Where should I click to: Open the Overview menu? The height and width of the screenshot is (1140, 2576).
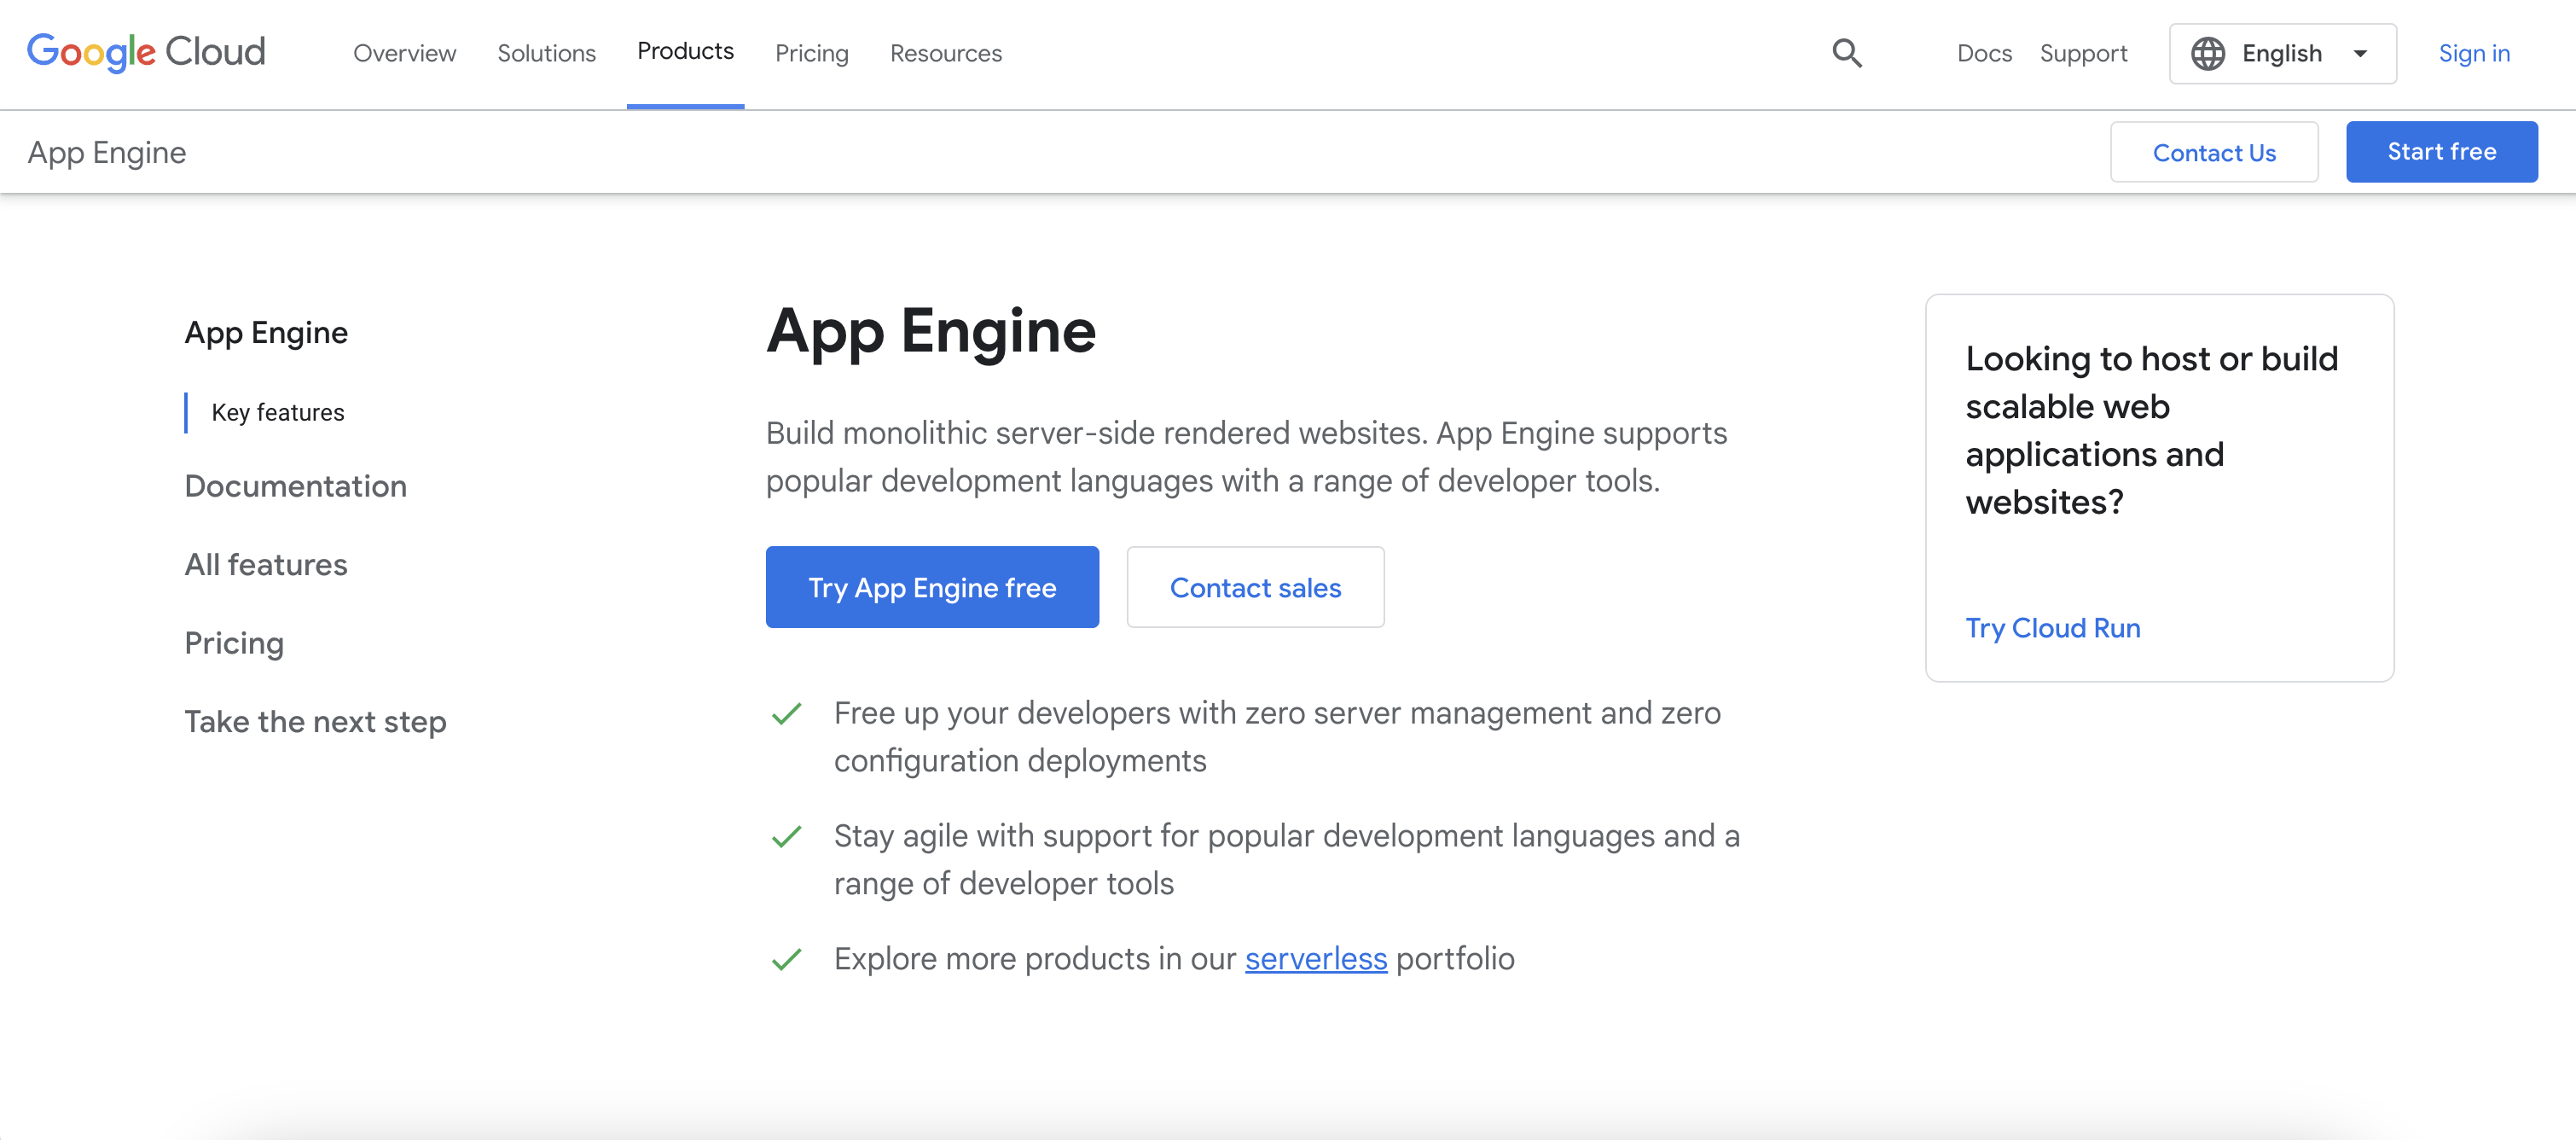(405, 53)
